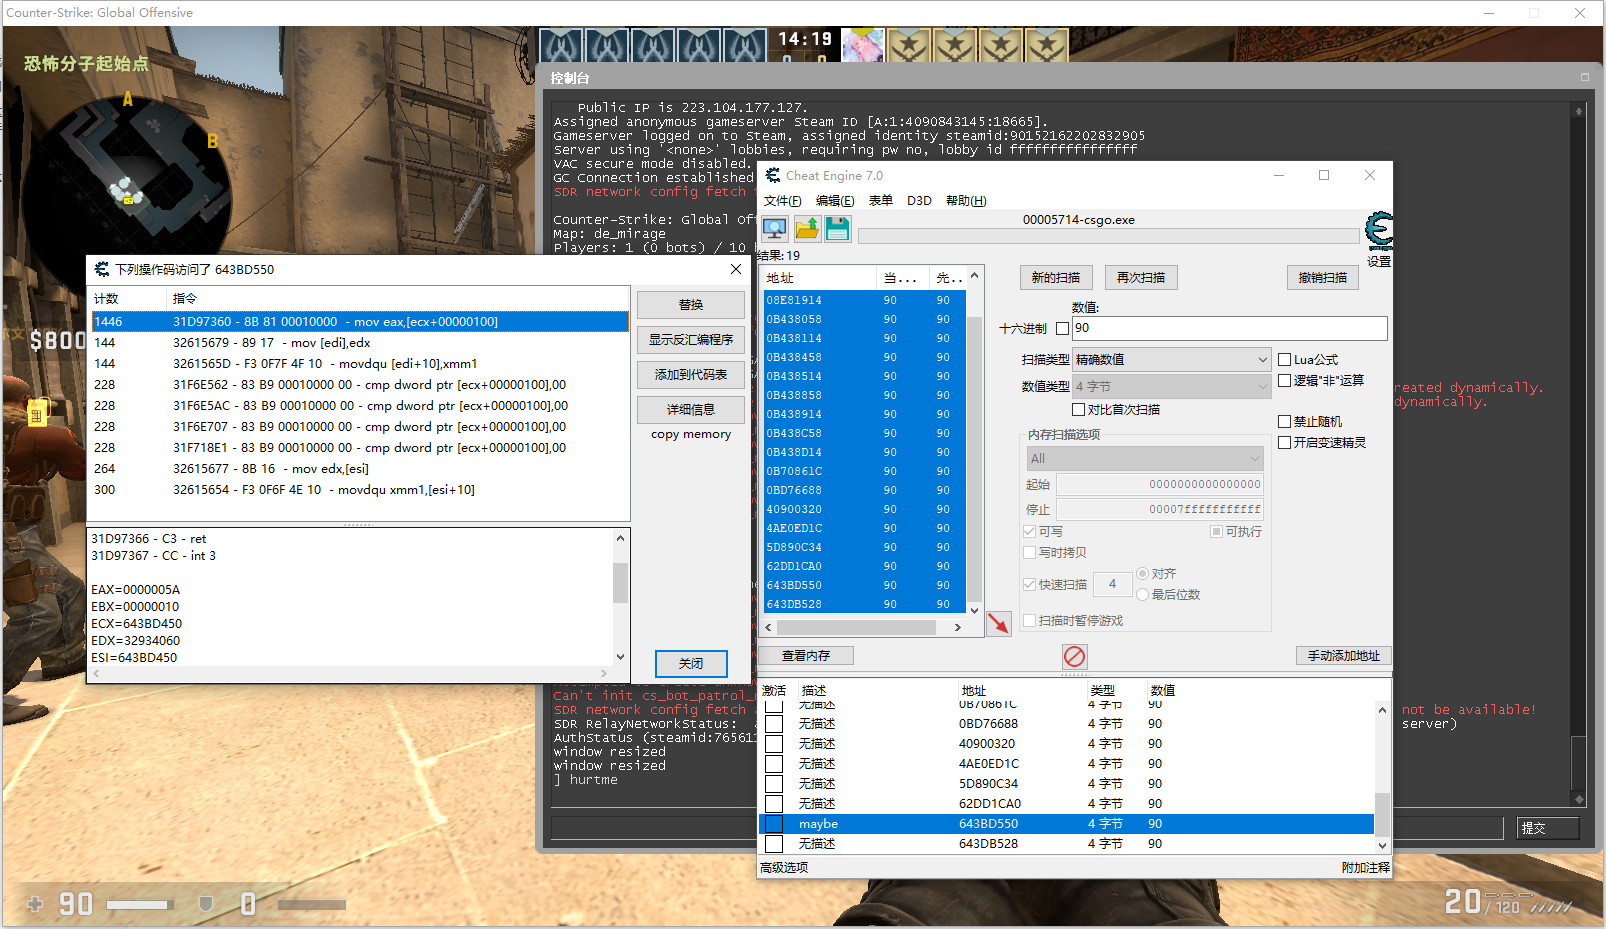Open the 帮助(H) menu
The width and height of the screenshot is (1606, 929).
[x=966, y=201]
